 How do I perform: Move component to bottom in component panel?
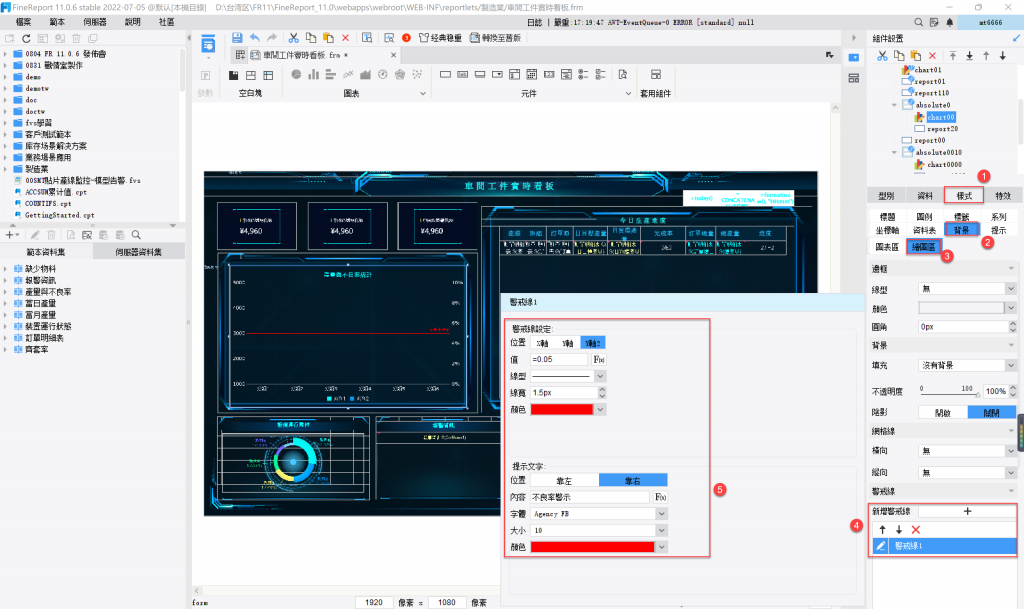(x=970, y=56)
